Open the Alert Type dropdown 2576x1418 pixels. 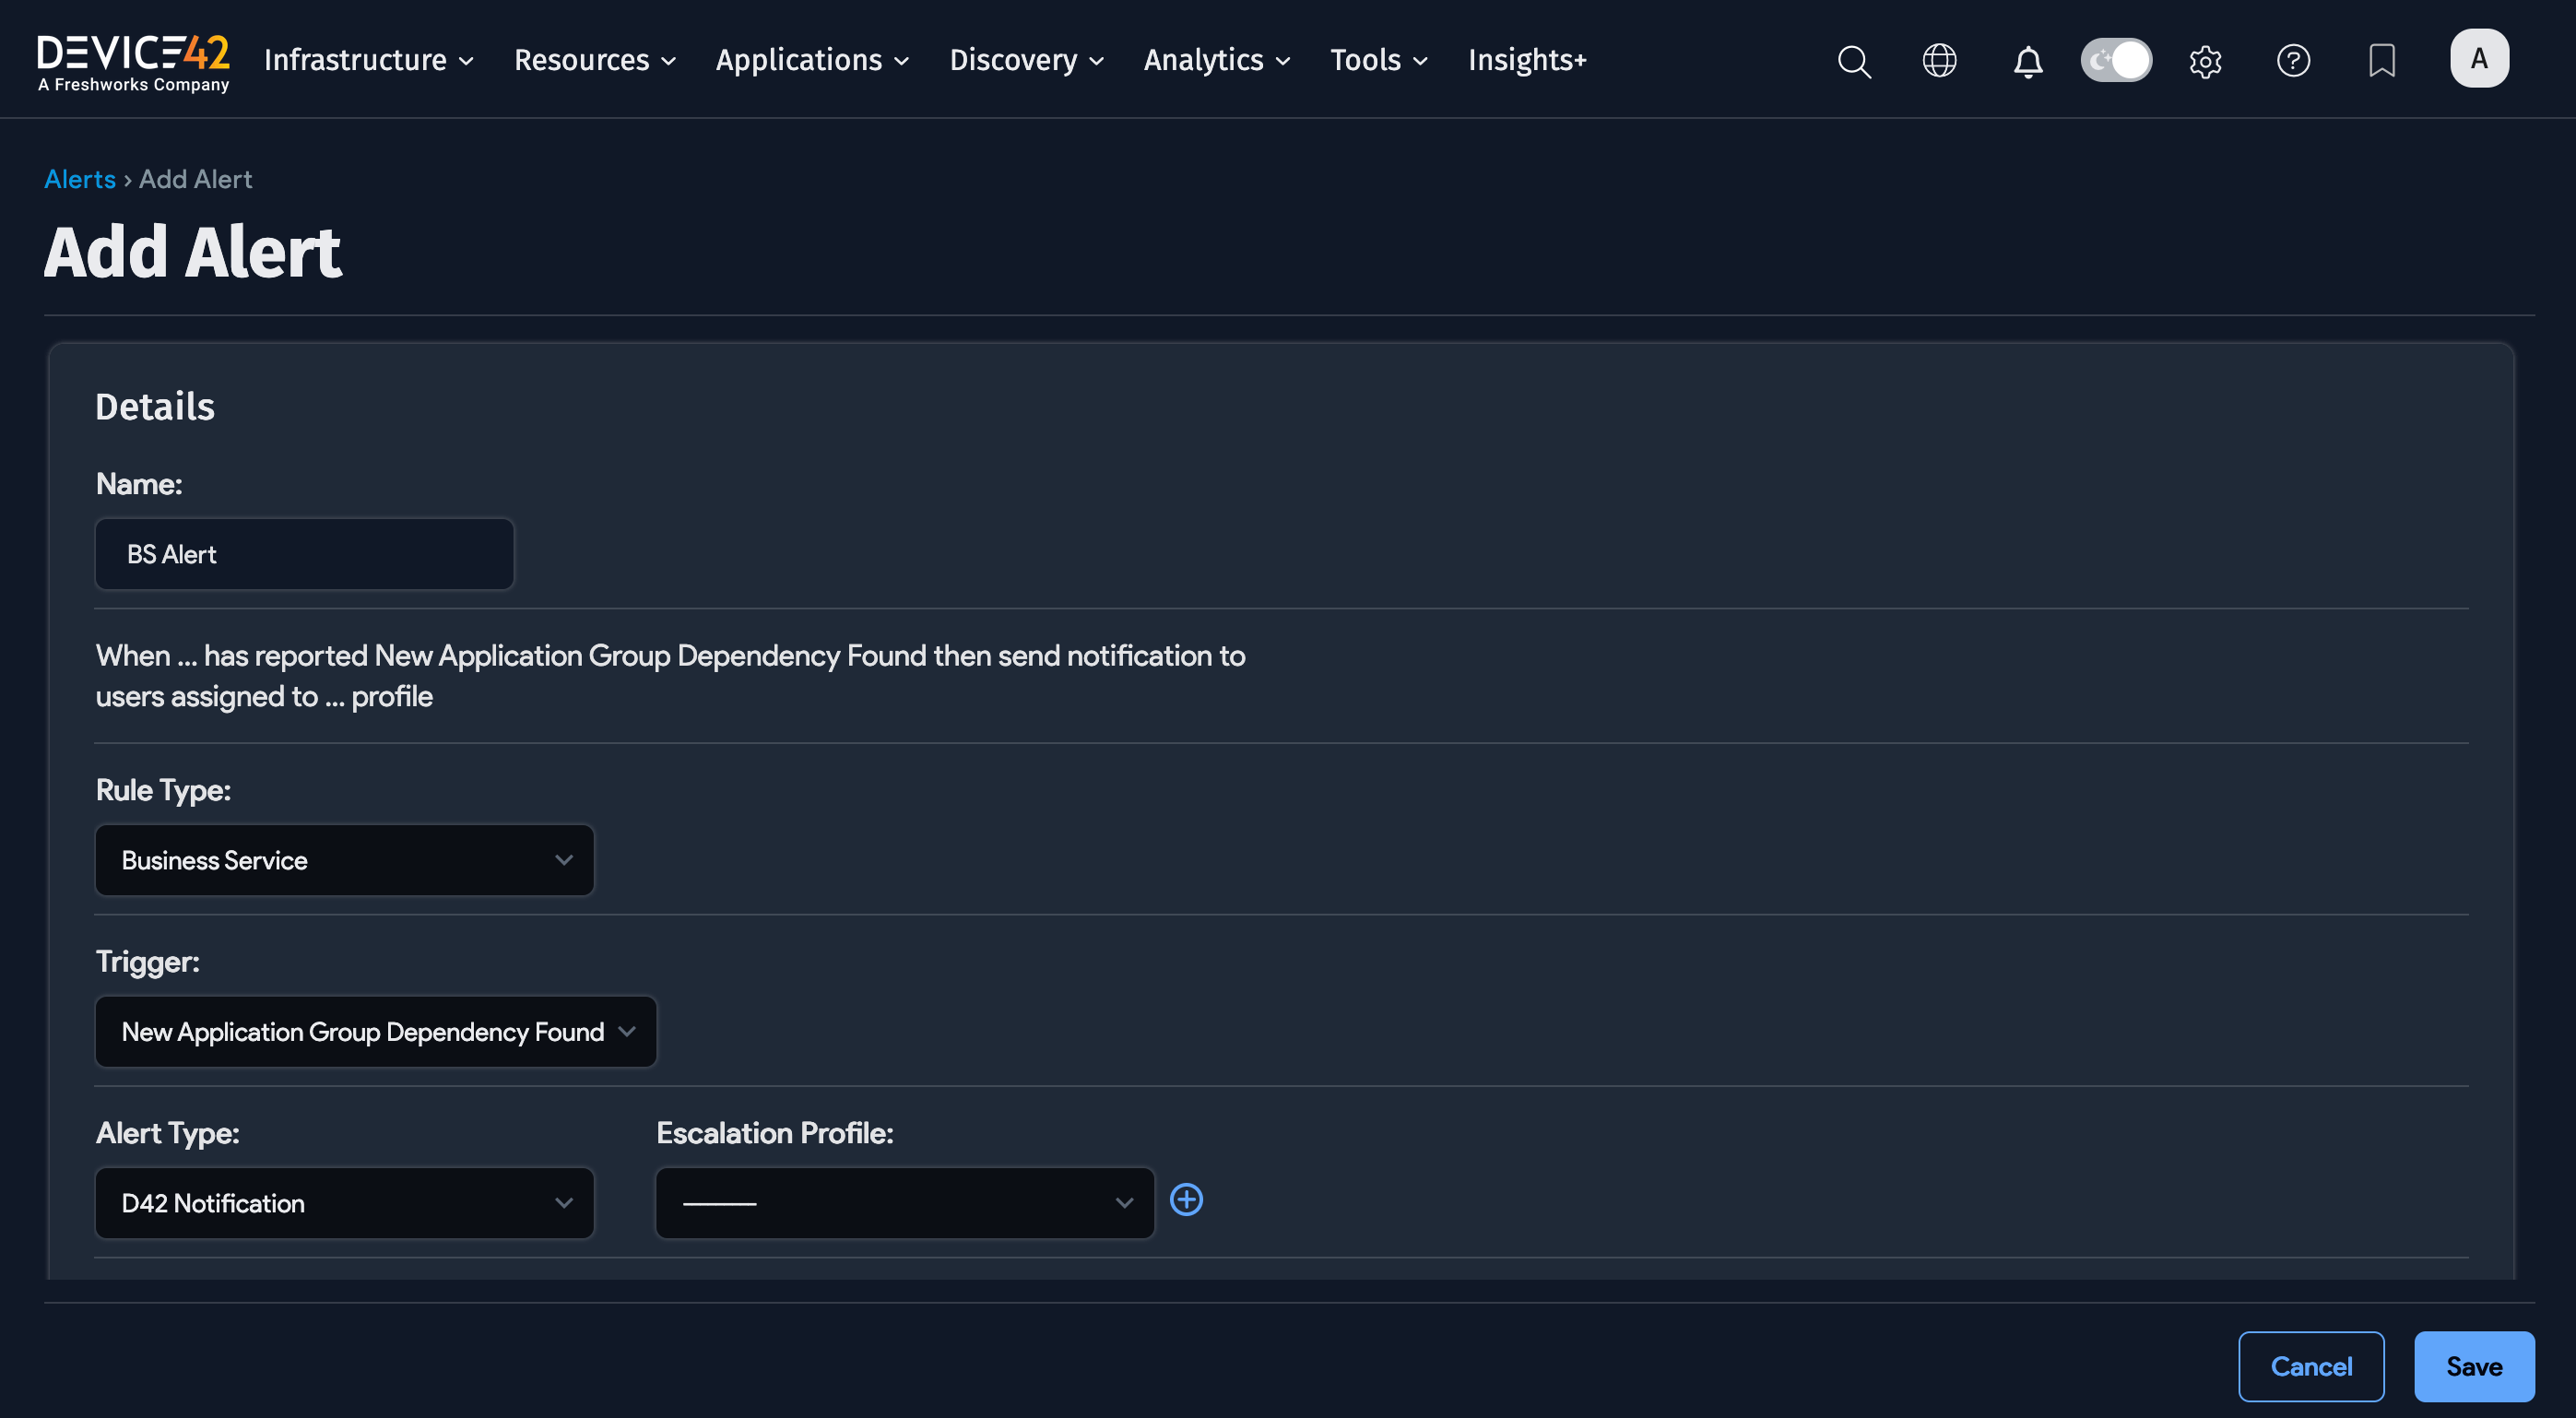[344, 1203]
